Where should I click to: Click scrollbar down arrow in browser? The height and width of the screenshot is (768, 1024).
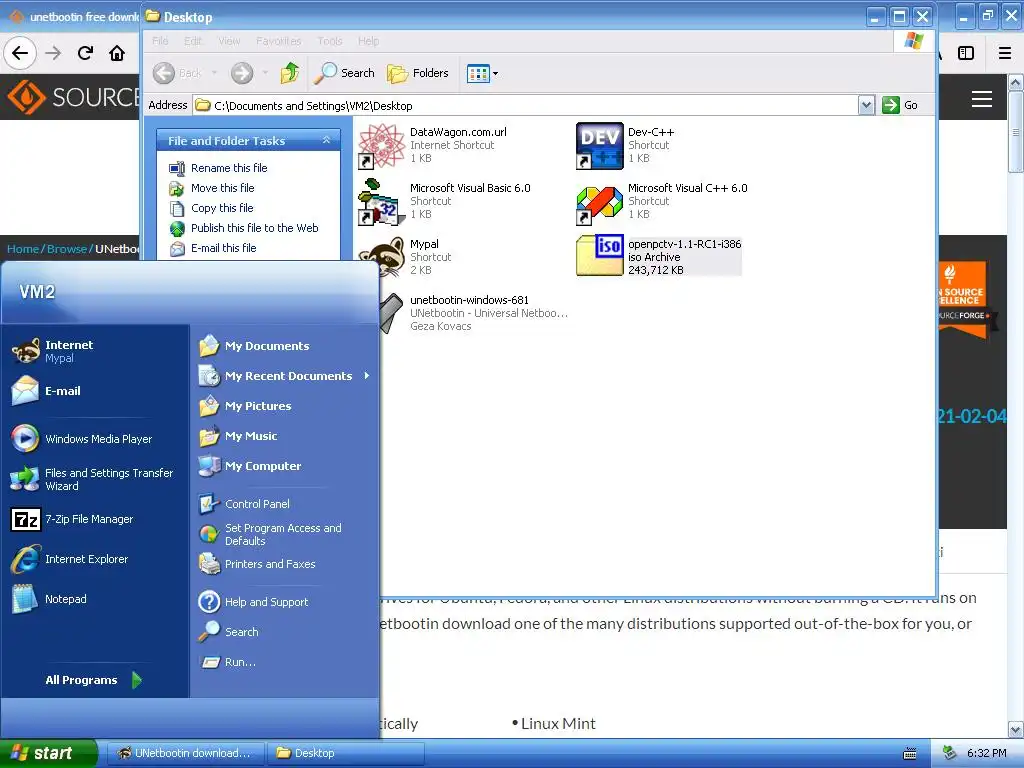point(1016,729)
